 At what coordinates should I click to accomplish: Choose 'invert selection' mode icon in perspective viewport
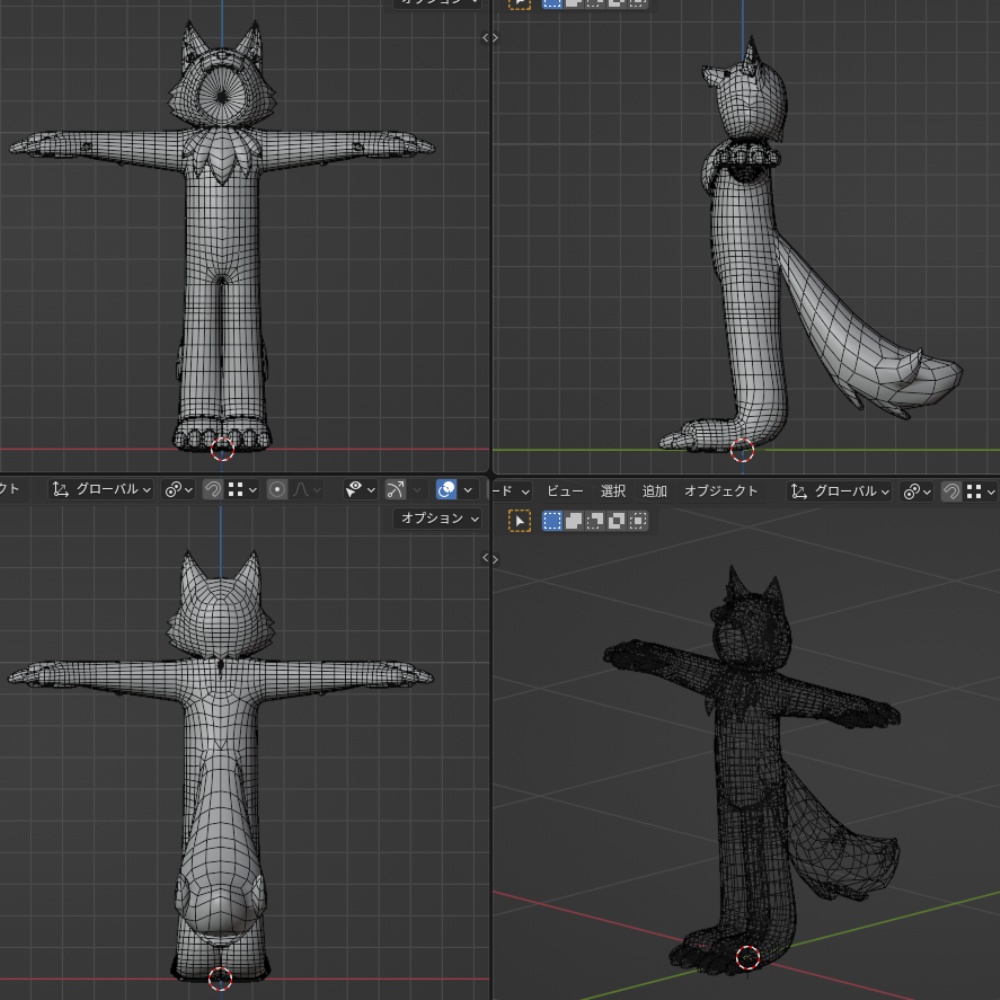point(616,521)
